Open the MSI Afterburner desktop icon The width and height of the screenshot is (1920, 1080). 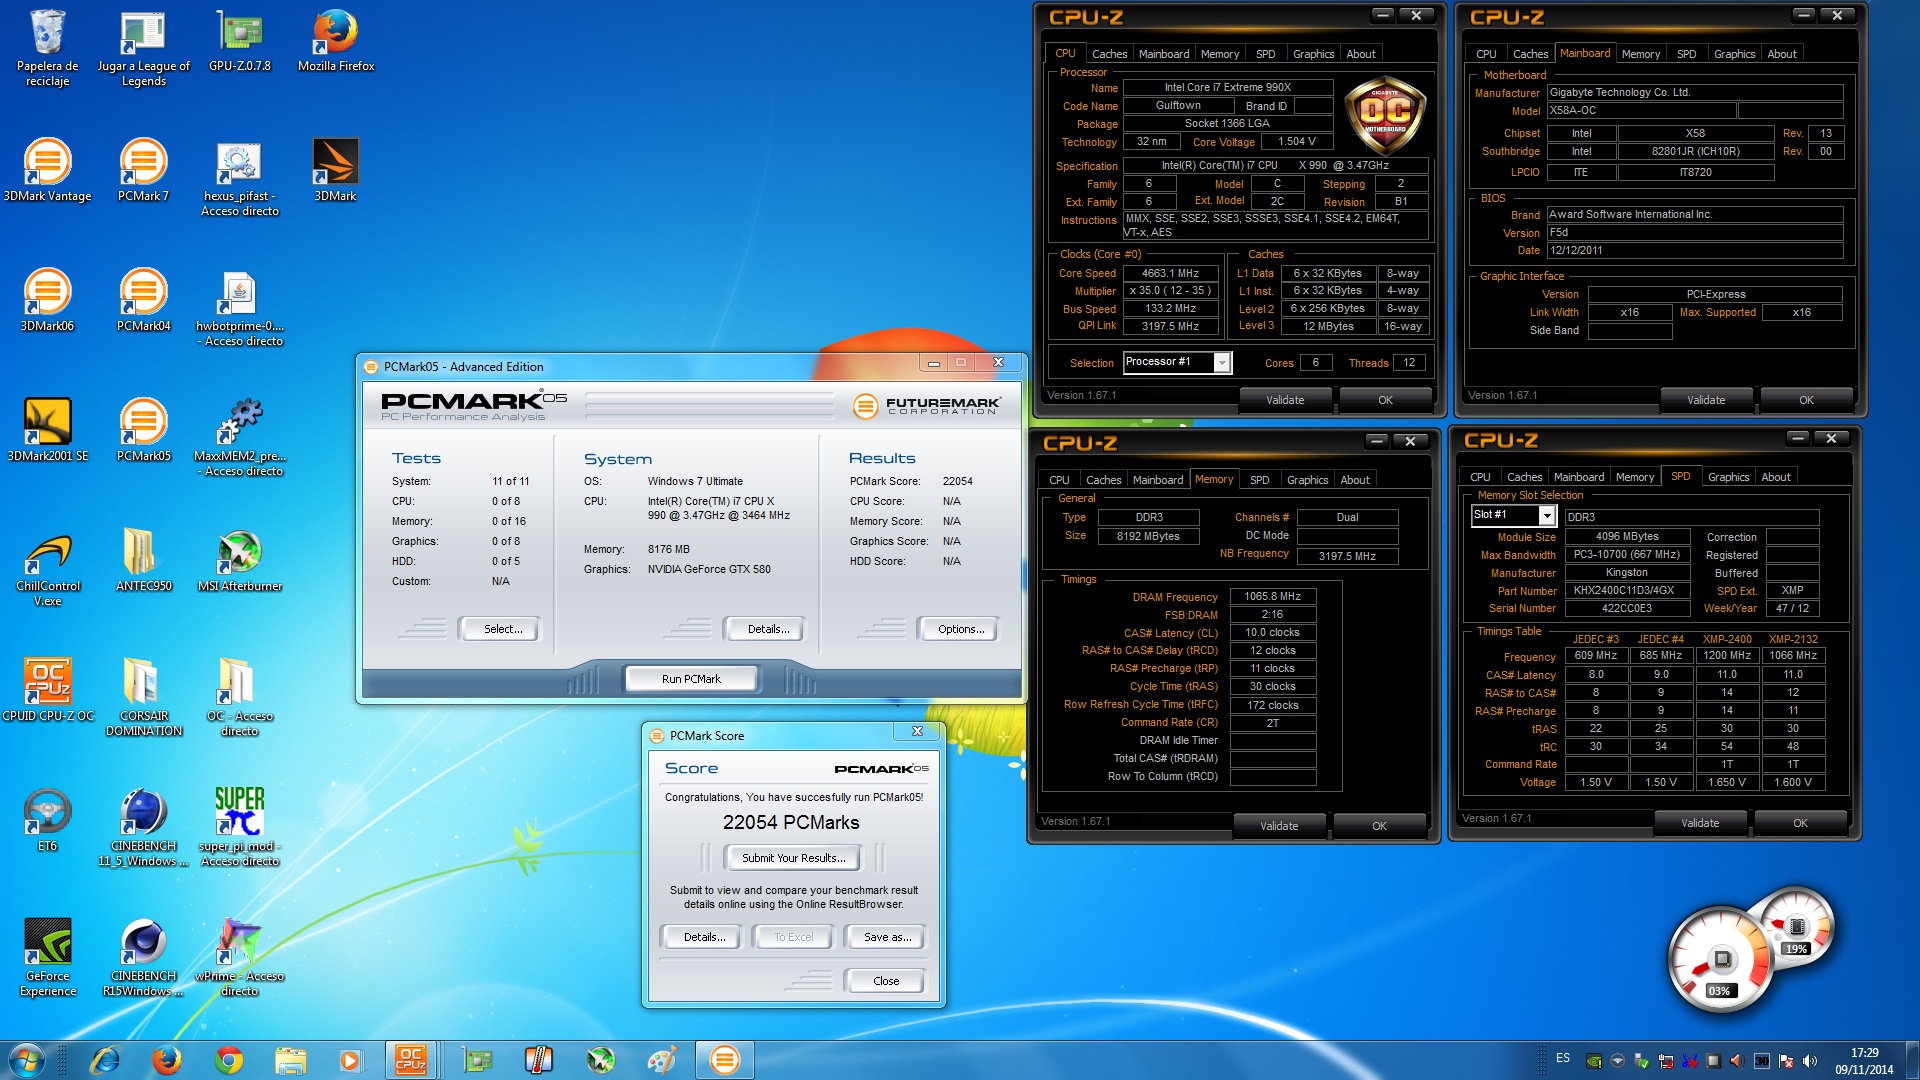[x=240, y=561]
